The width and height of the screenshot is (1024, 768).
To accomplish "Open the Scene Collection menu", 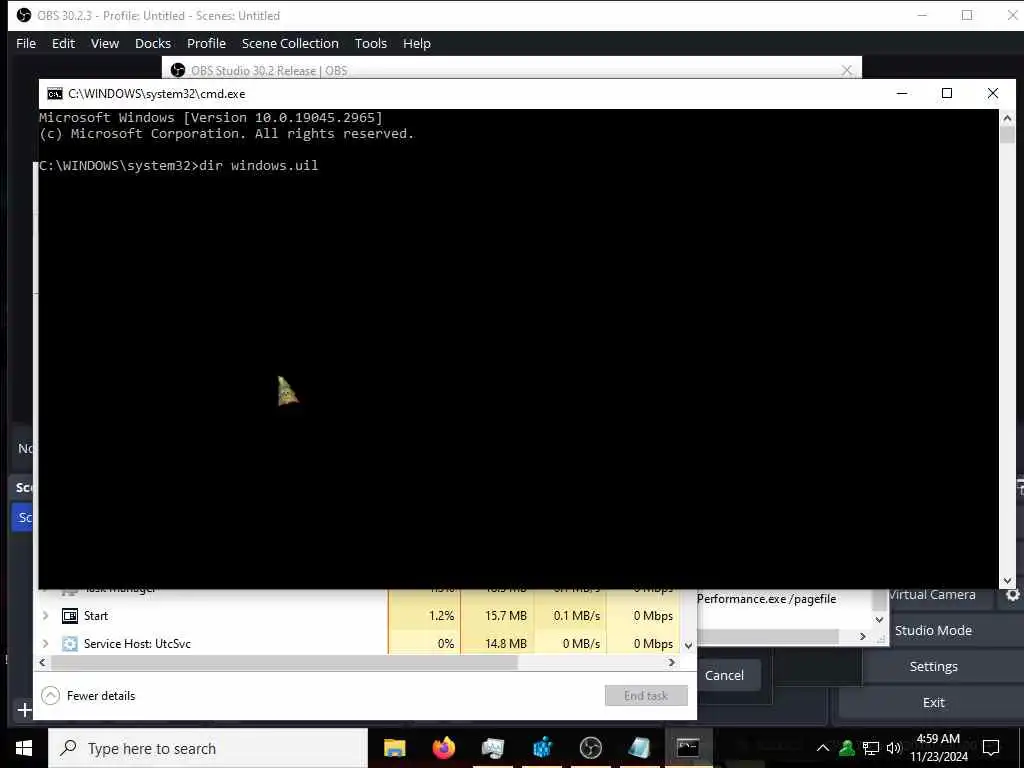I will point(290,43).
